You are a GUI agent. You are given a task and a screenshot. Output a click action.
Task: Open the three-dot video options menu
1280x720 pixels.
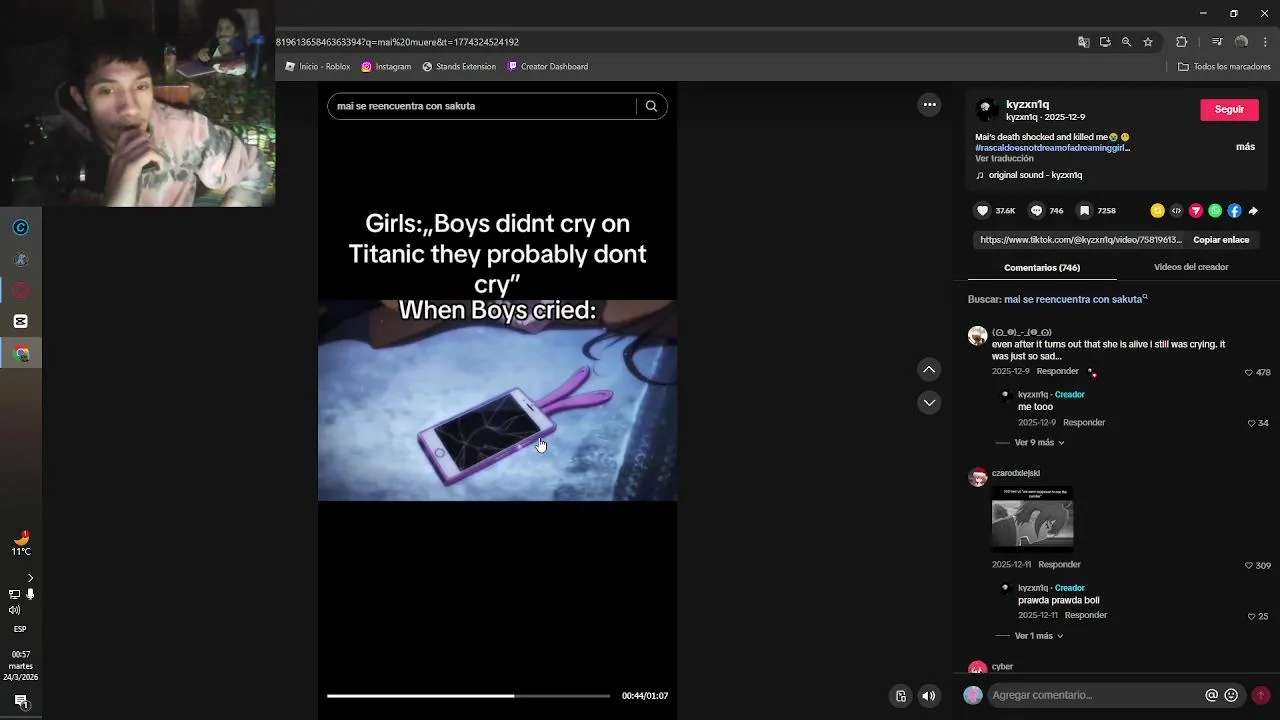929,104
